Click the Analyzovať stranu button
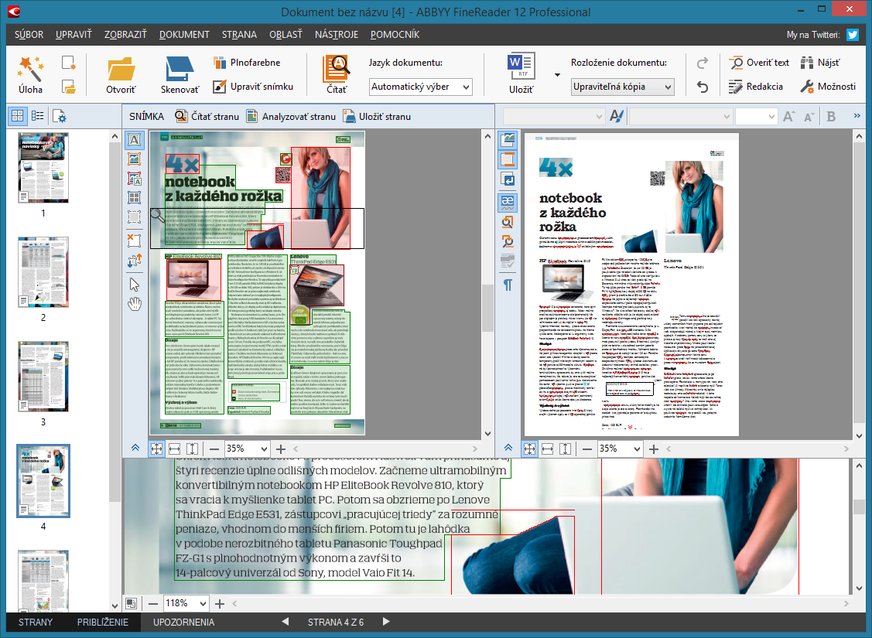This screenshot has height=638, width=872. pos(291,116)
